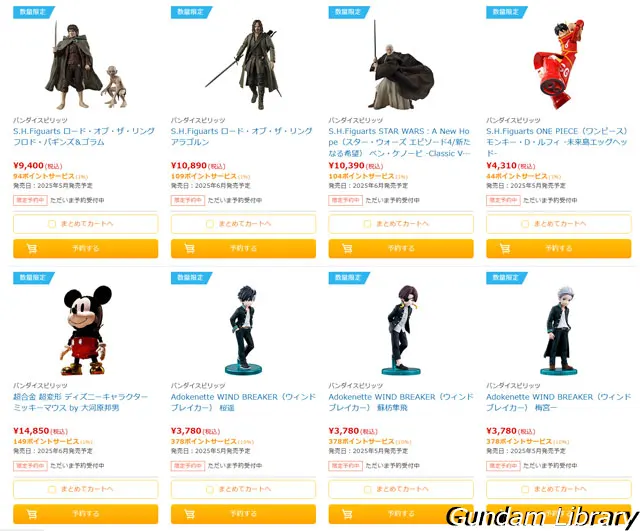This screenshot has width=640, height=531.
Task: Check まとめてカートへ box for Aragorn
Action: tap(210, 224)
